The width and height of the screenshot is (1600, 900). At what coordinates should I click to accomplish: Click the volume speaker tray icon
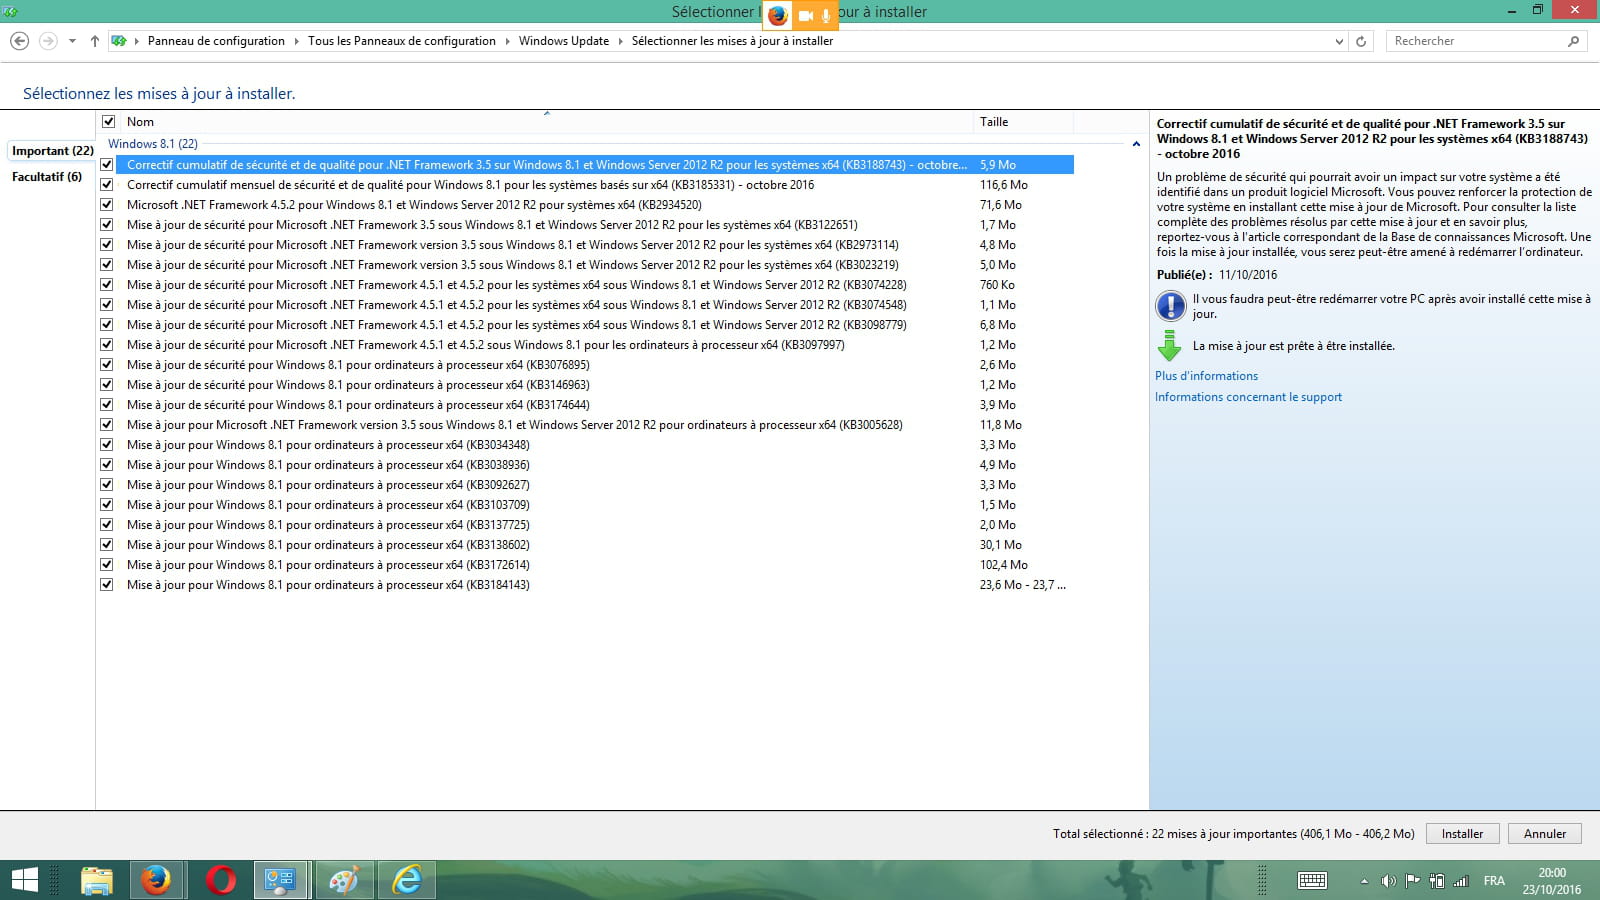(x=1388, y=881)
